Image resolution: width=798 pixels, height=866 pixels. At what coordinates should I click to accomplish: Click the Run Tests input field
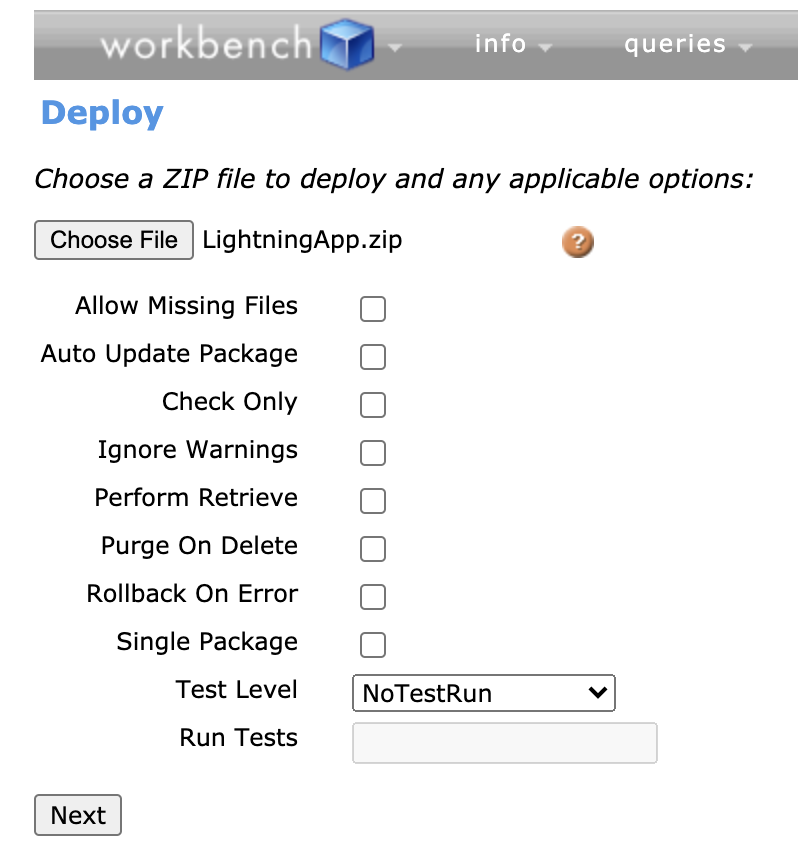click(x=505, y=743)
